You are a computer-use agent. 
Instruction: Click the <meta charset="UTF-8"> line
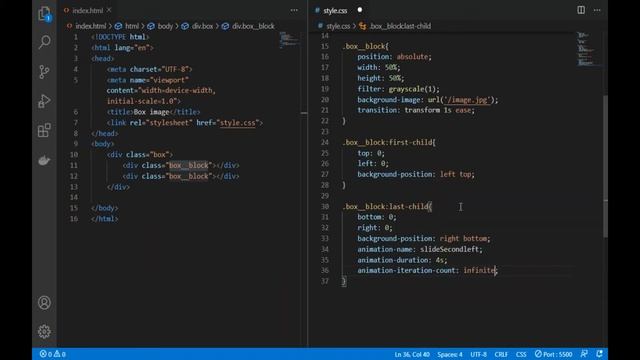[149, 69]
